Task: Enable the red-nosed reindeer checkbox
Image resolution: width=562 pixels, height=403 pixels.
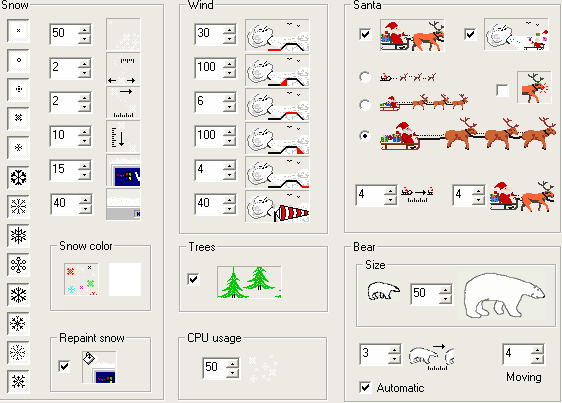Action: tap(503, 90)
